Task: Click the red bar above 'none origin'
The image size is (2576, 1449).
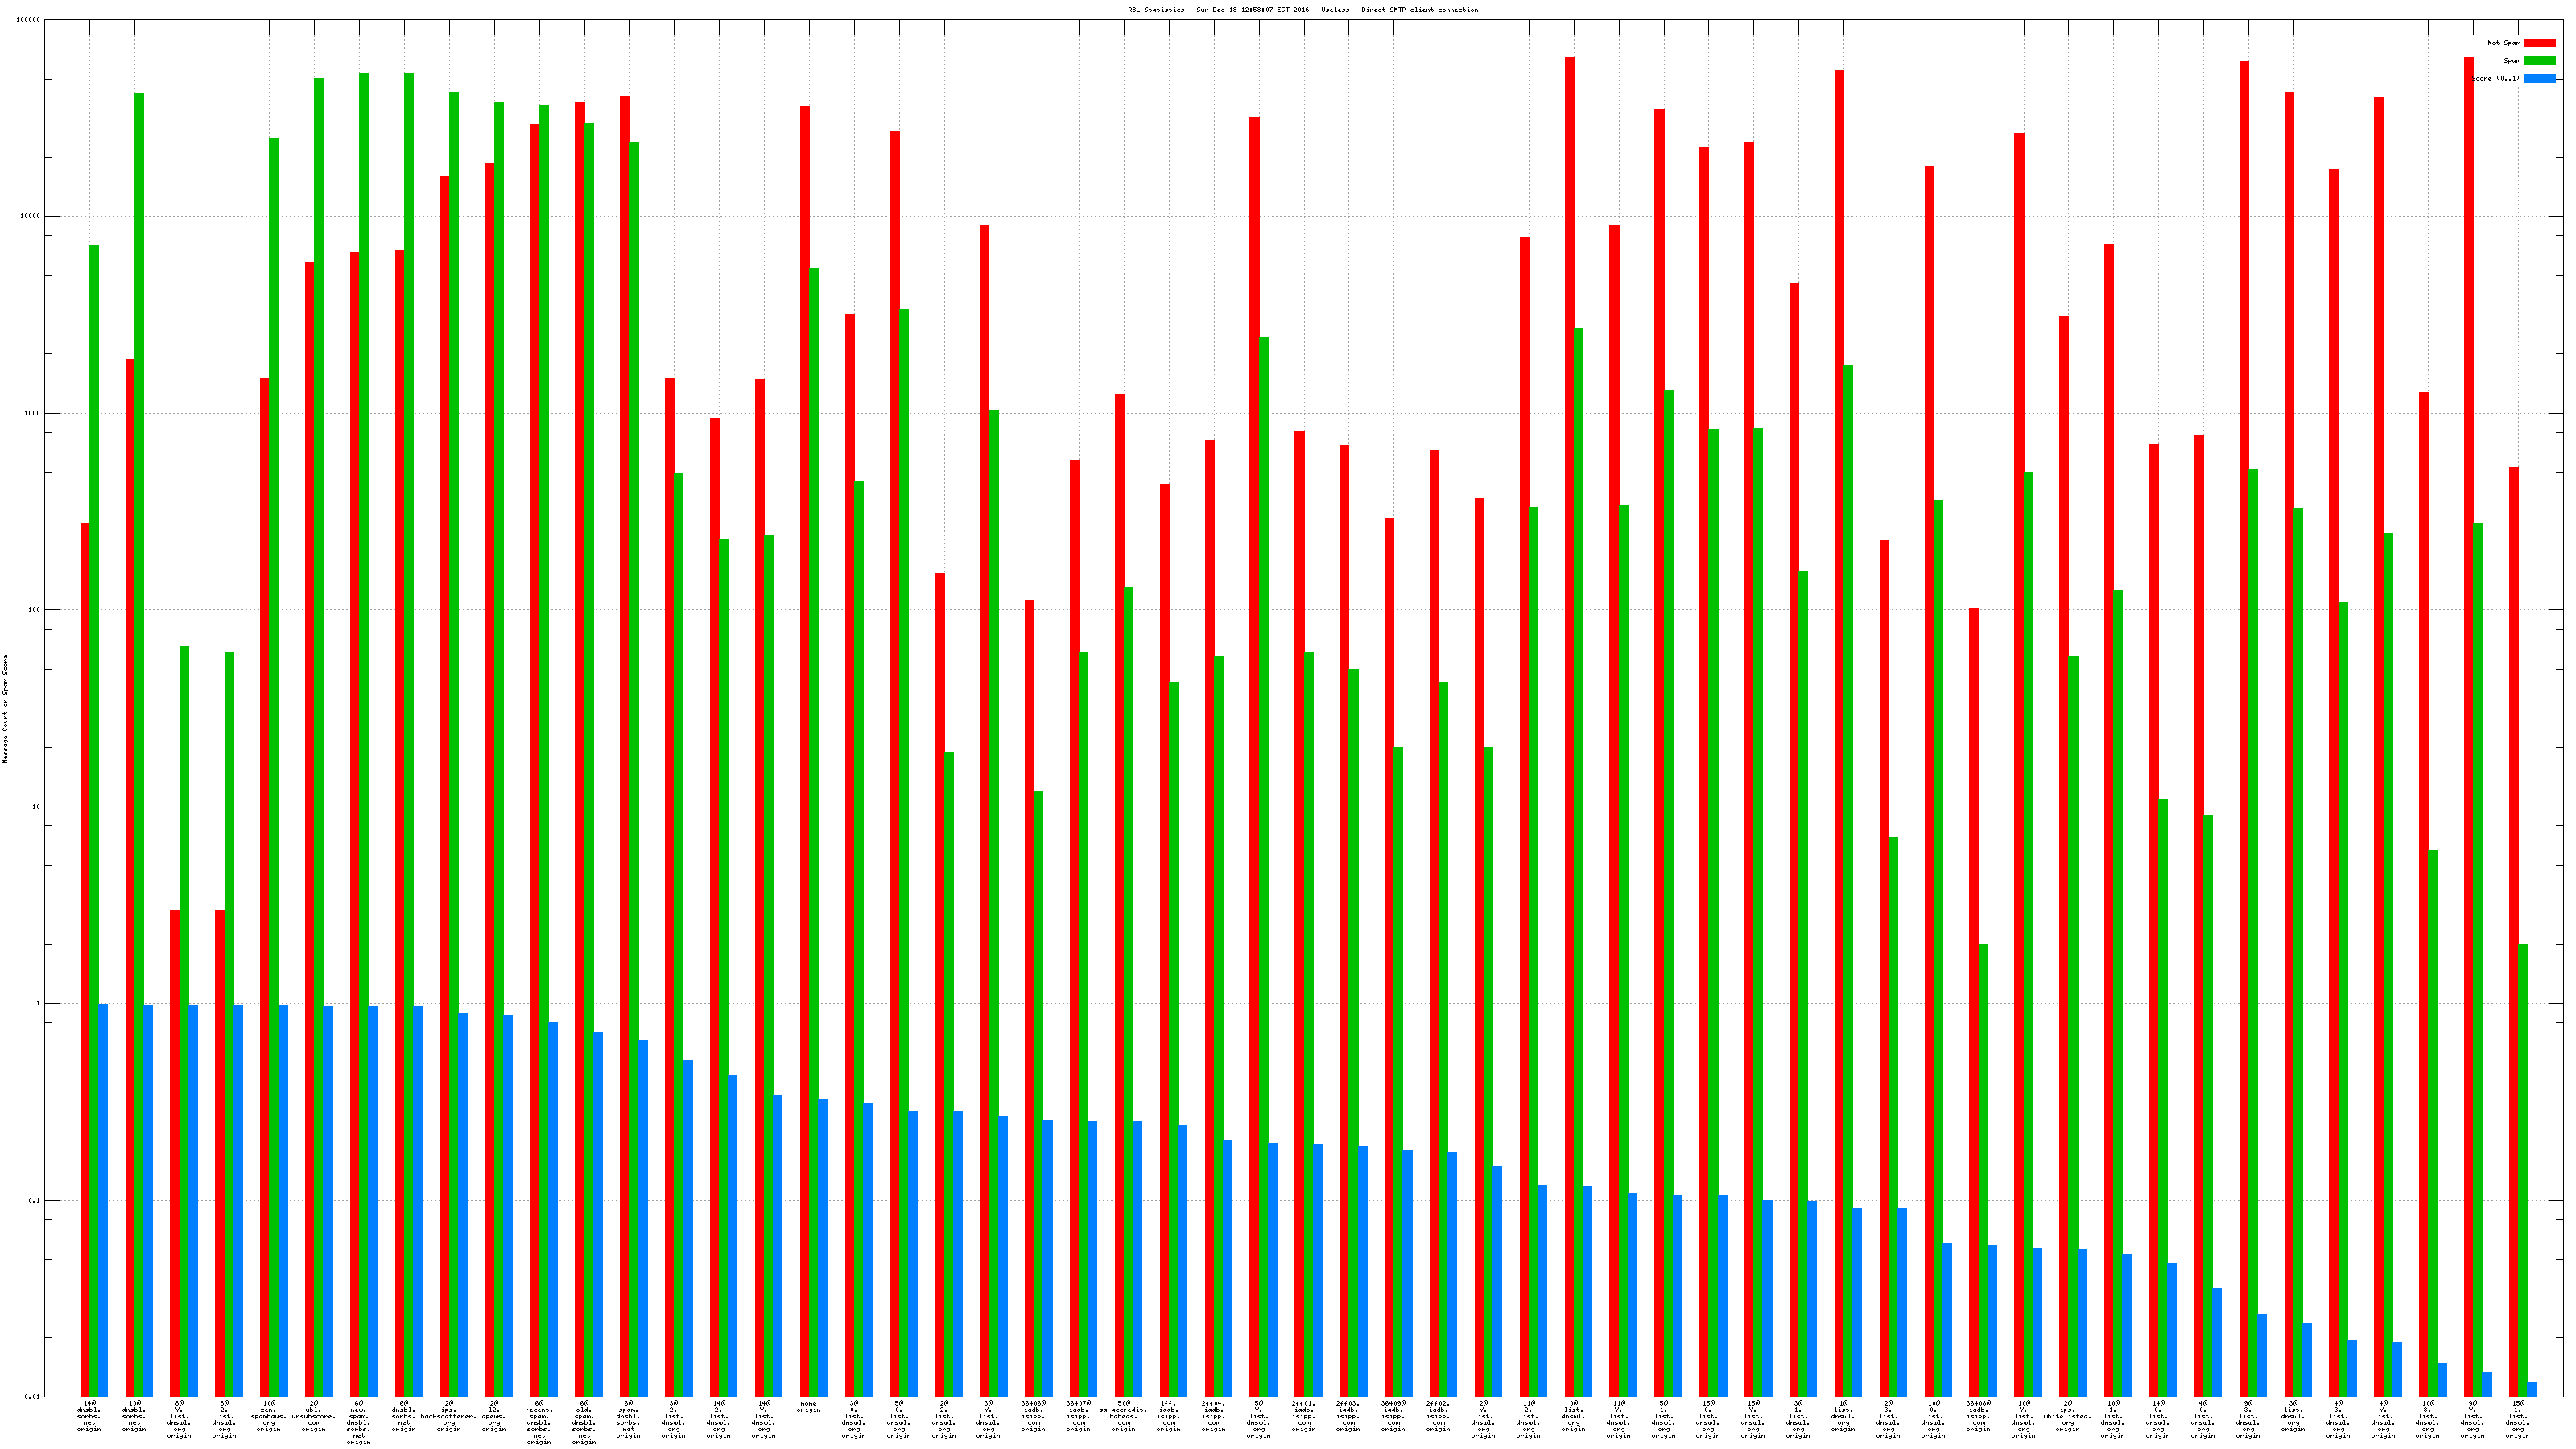Action: [804, 750]
